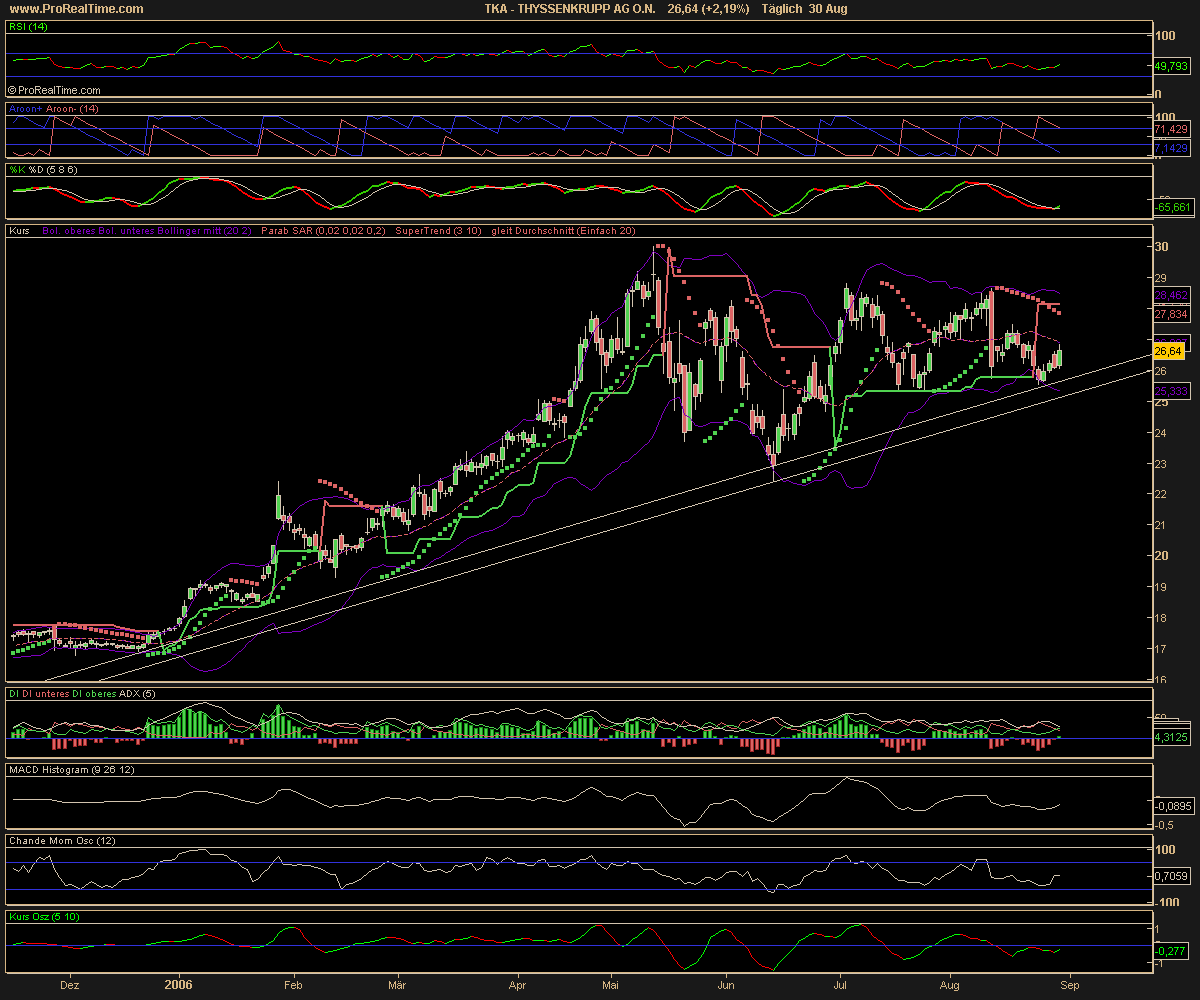
Task: Click the Jun month label on time axis
Action: [x=727, y=984]
